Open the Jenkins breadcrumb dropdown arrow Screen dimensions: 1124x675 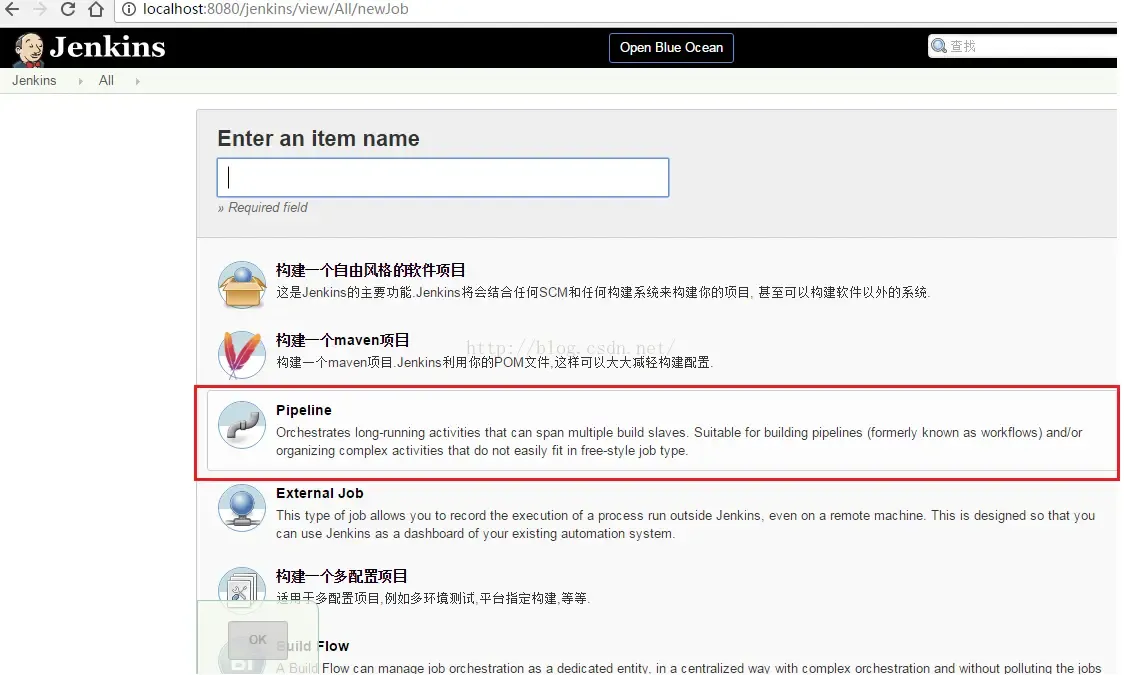[80, 81]
